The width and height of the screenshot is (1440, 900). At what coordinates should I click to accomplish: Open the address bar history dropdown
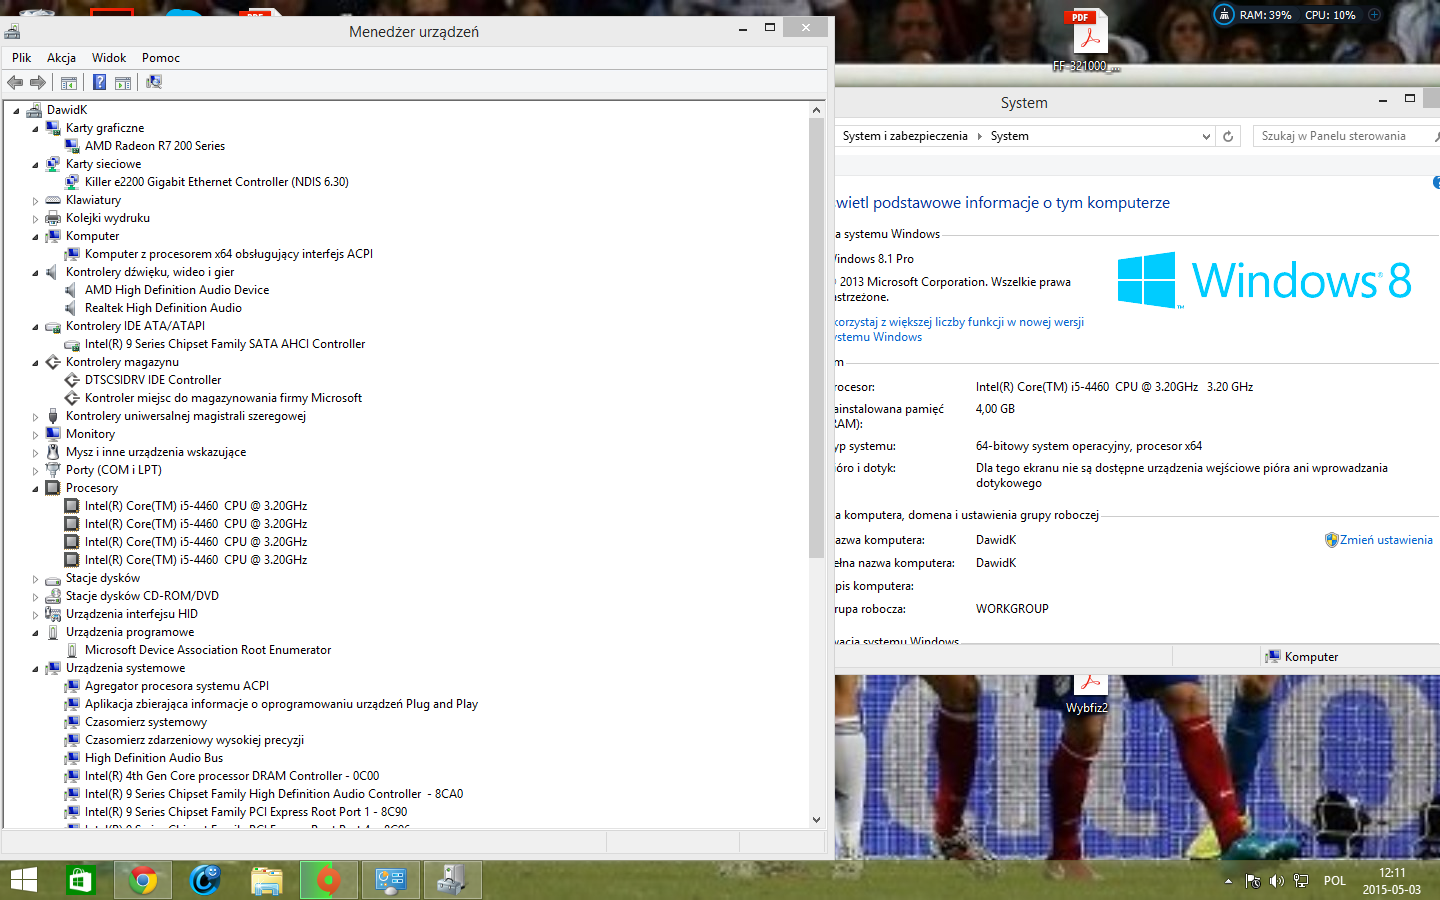(1206, 136)
